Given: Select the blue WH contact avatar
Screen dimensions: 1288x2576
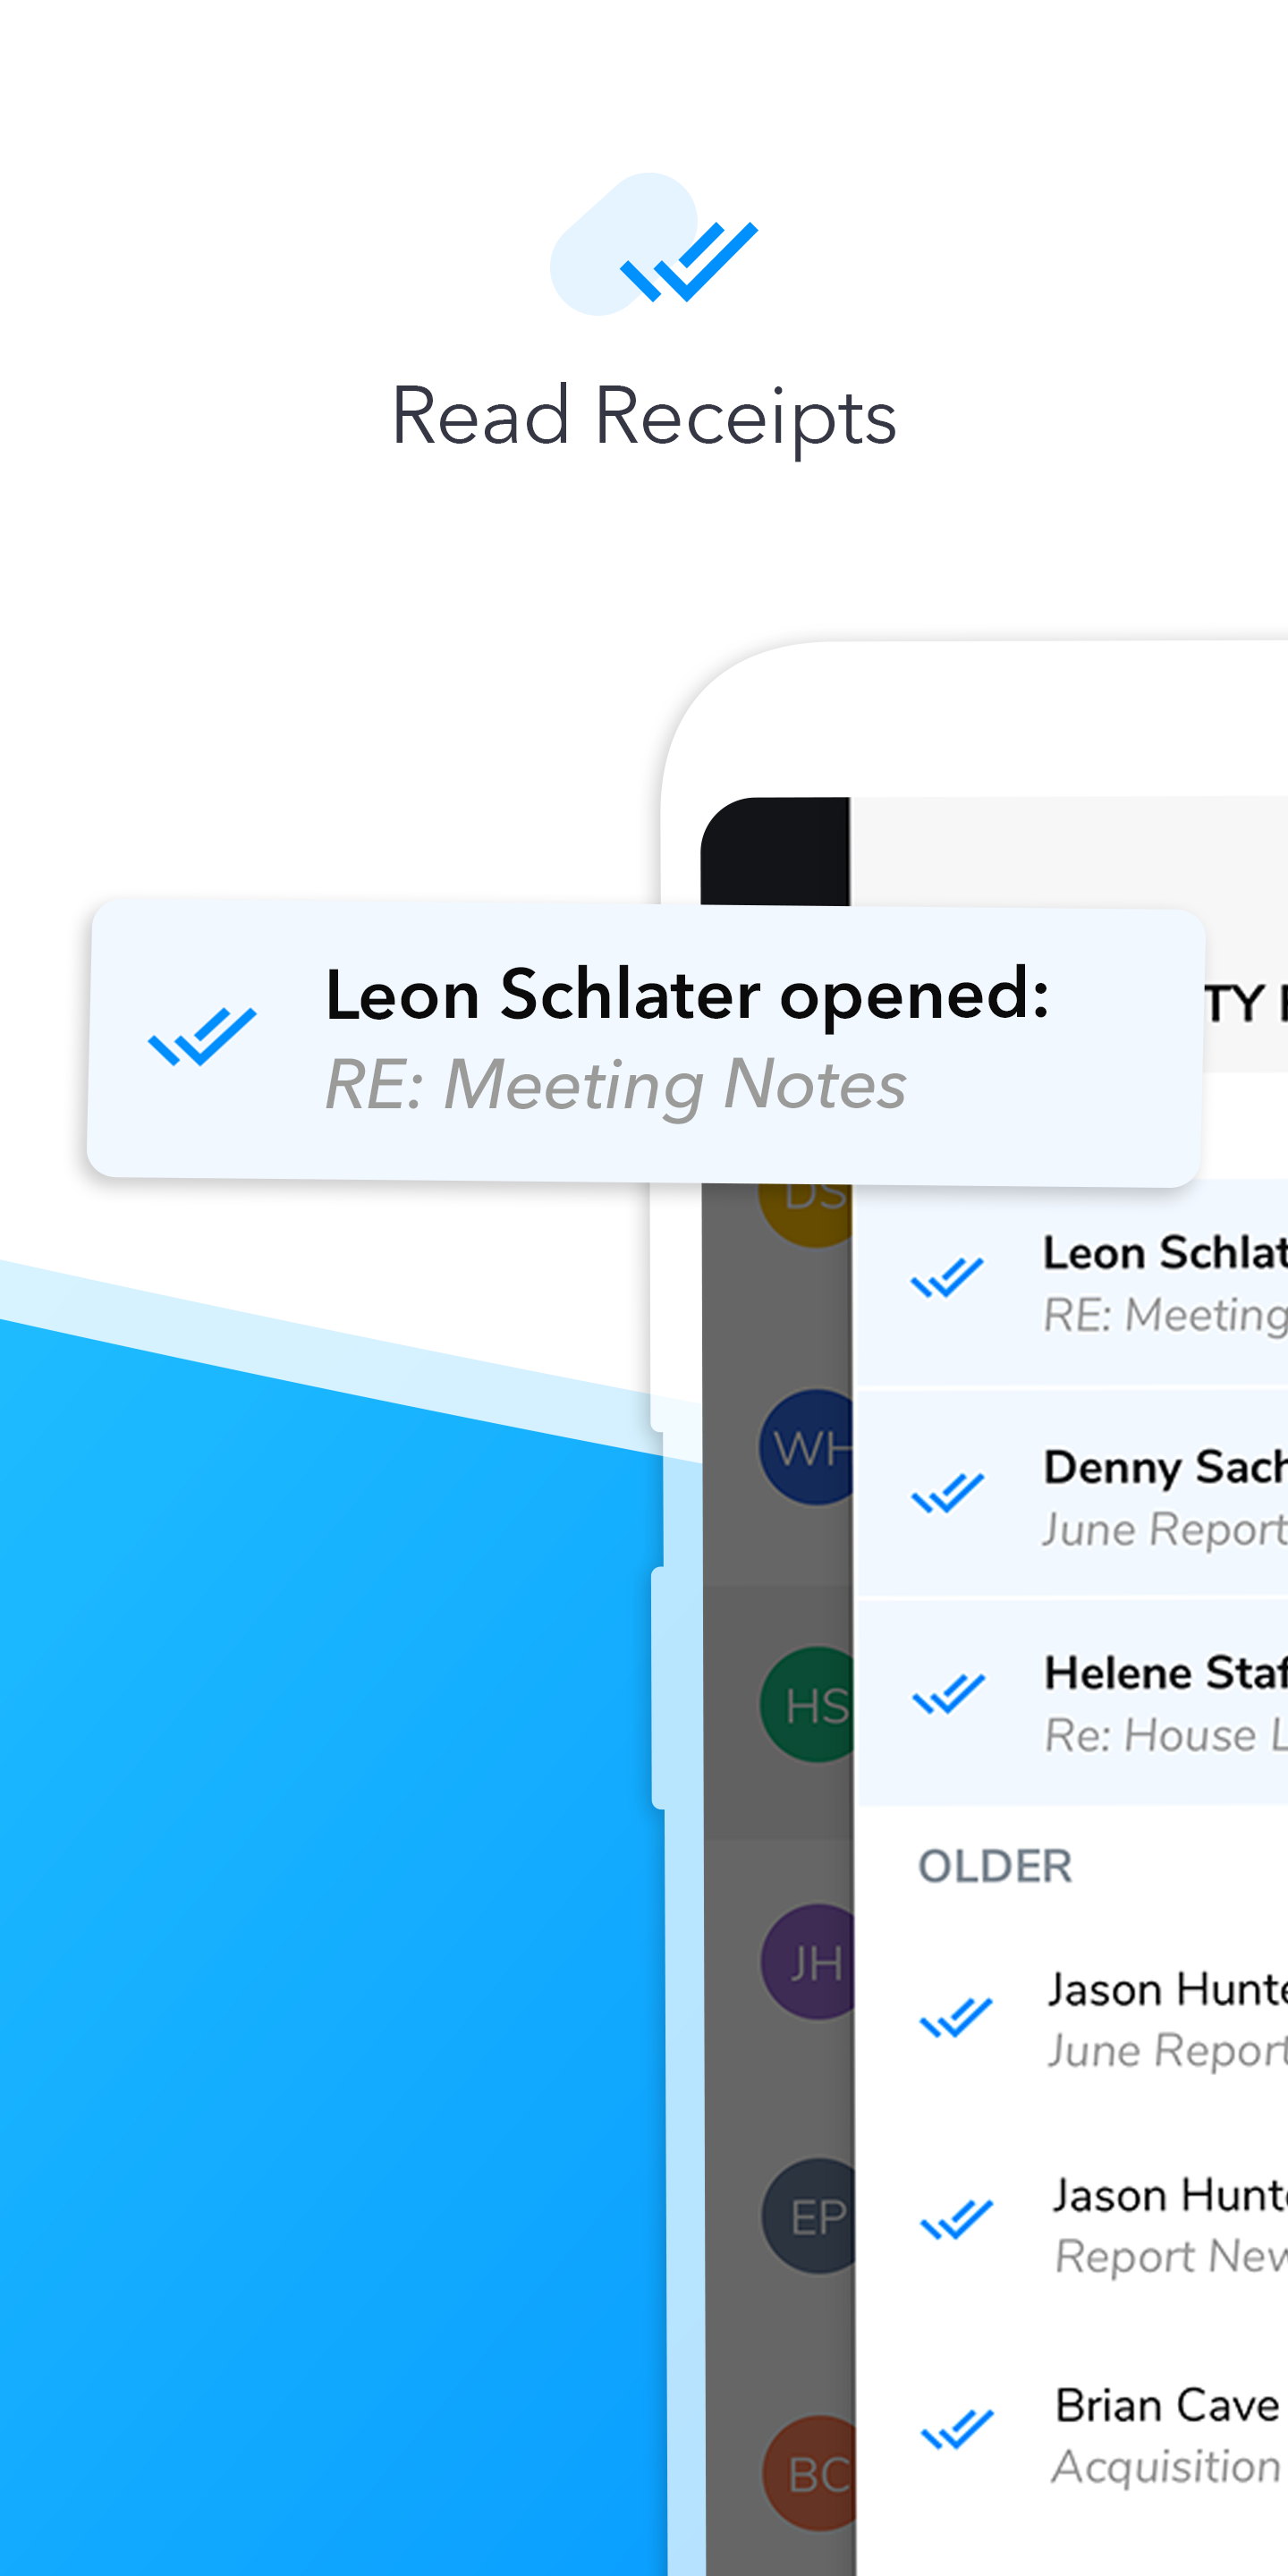Looking at the screenshot, I should pyautogui.click(x=808, y=1447).
